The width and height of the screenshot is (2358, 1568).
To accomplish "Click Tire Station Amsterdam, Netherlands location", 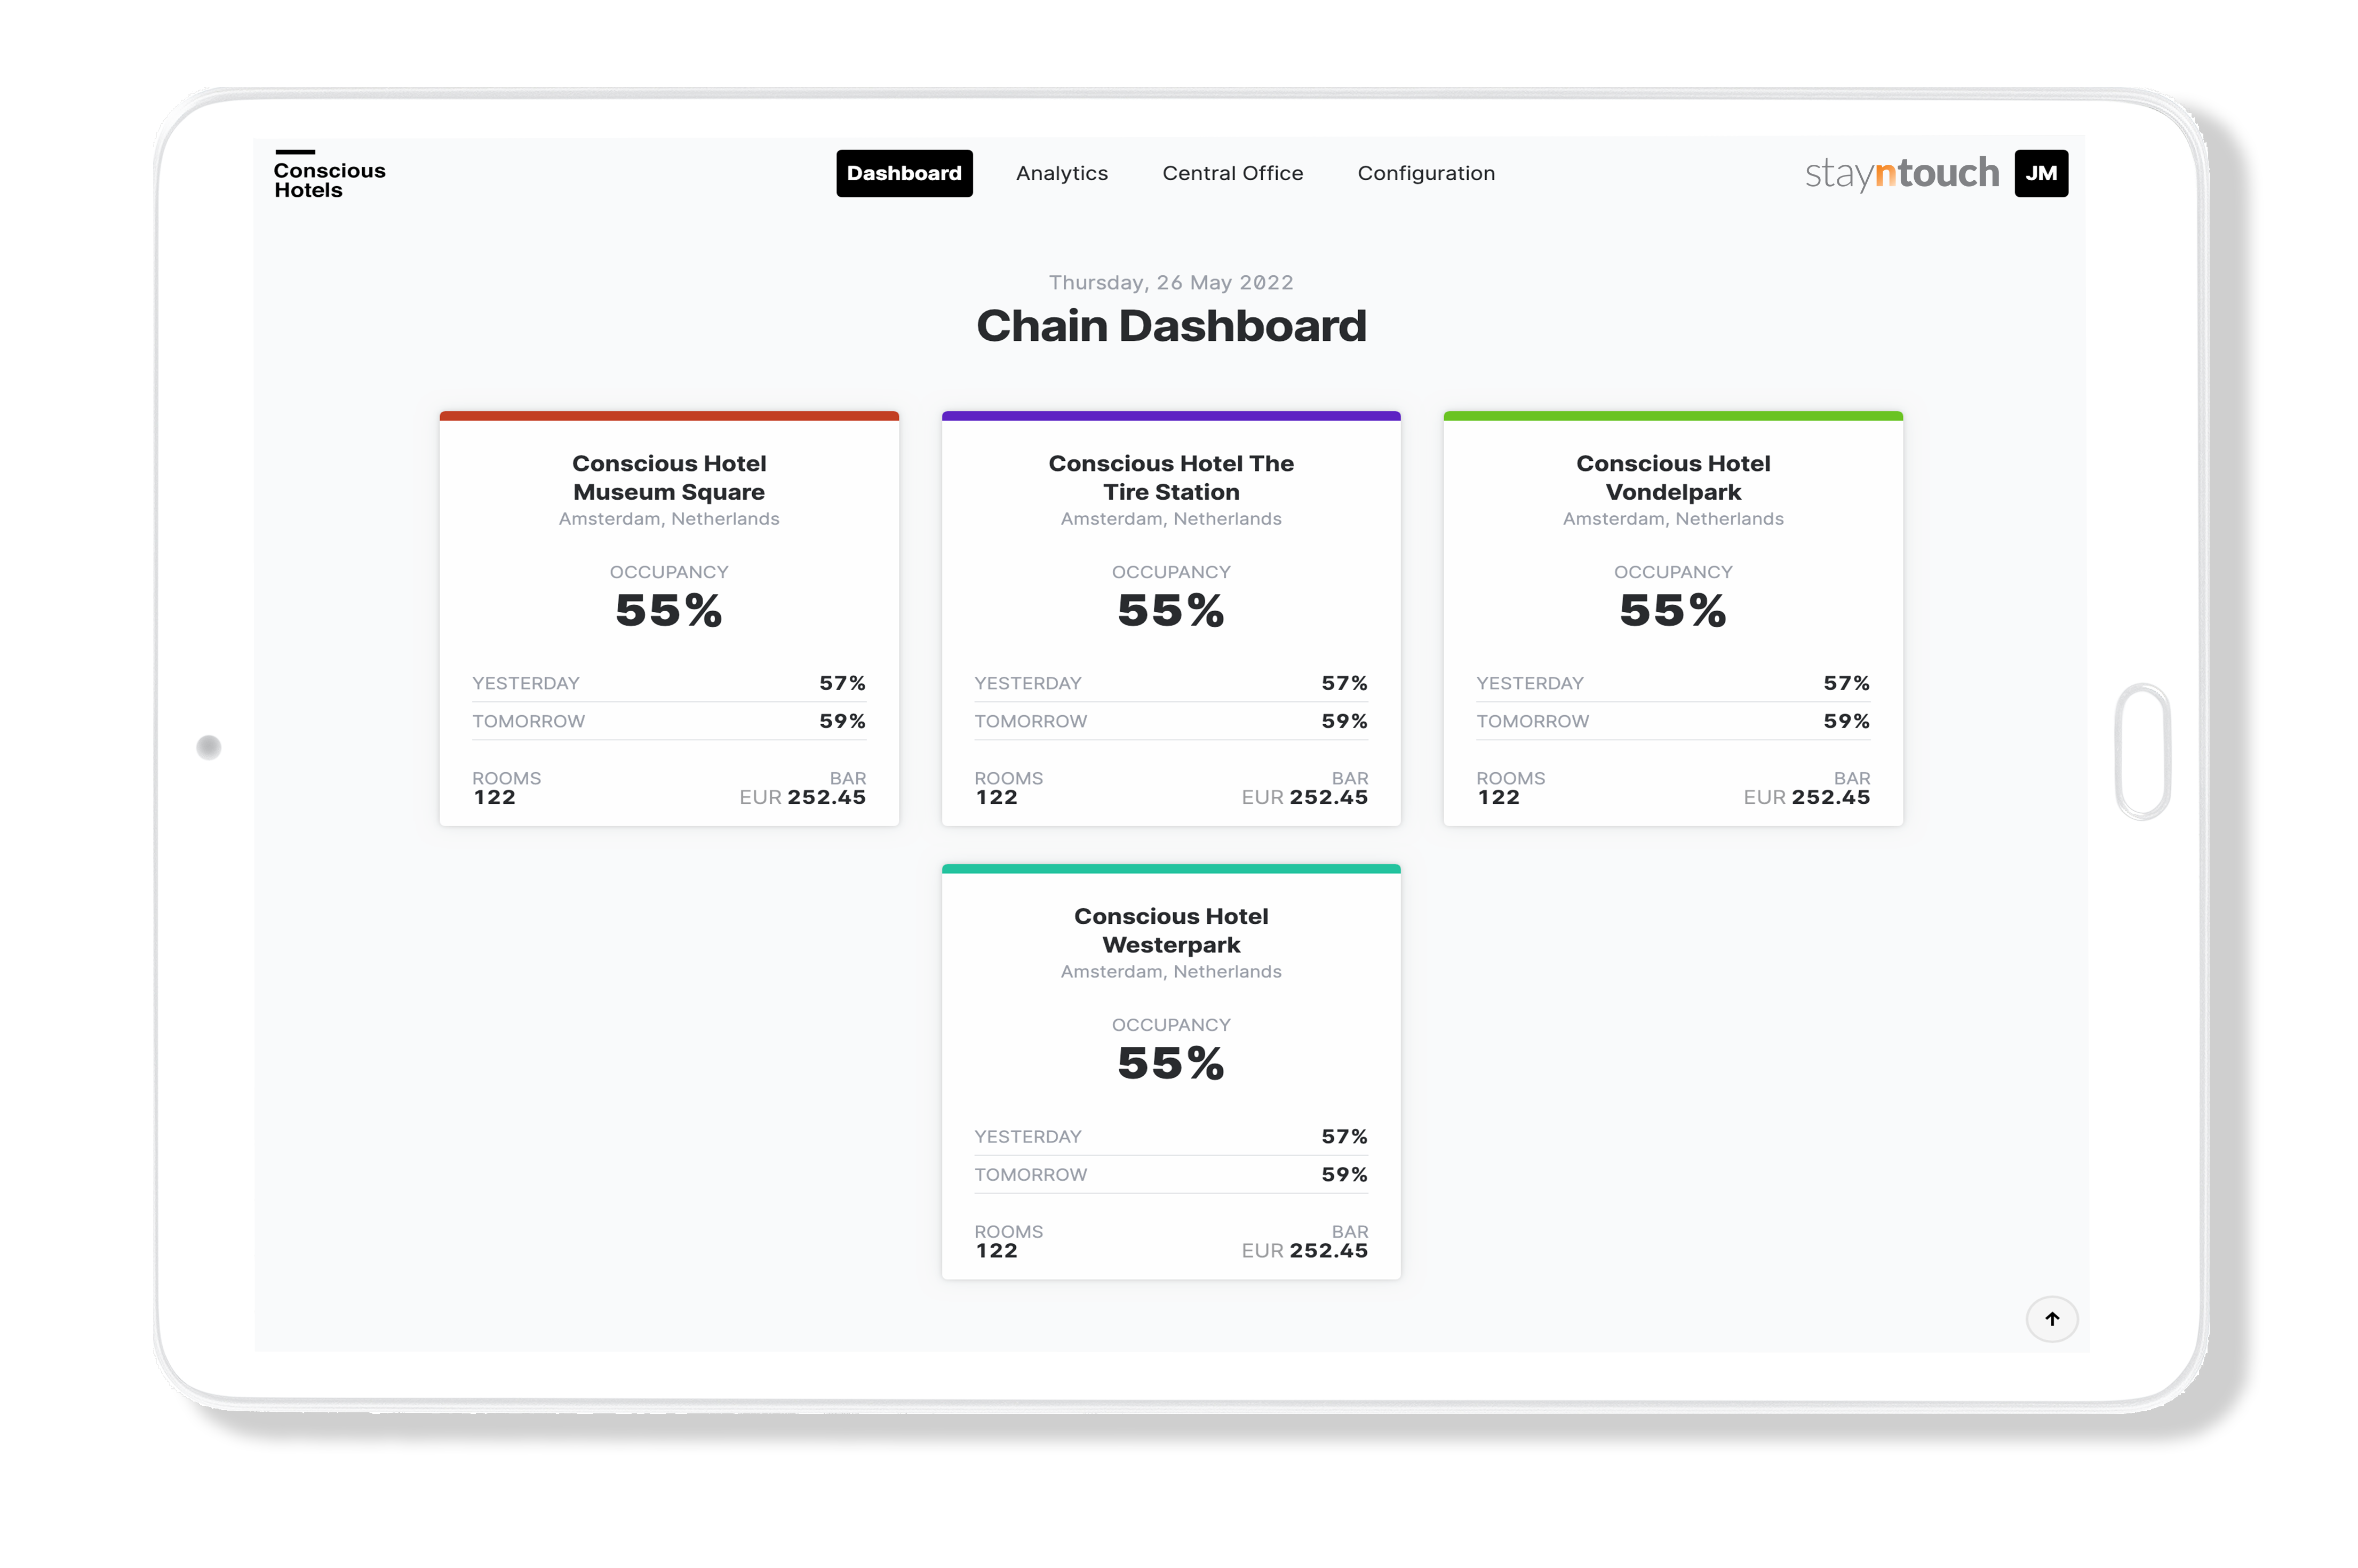I will 1170,519.
